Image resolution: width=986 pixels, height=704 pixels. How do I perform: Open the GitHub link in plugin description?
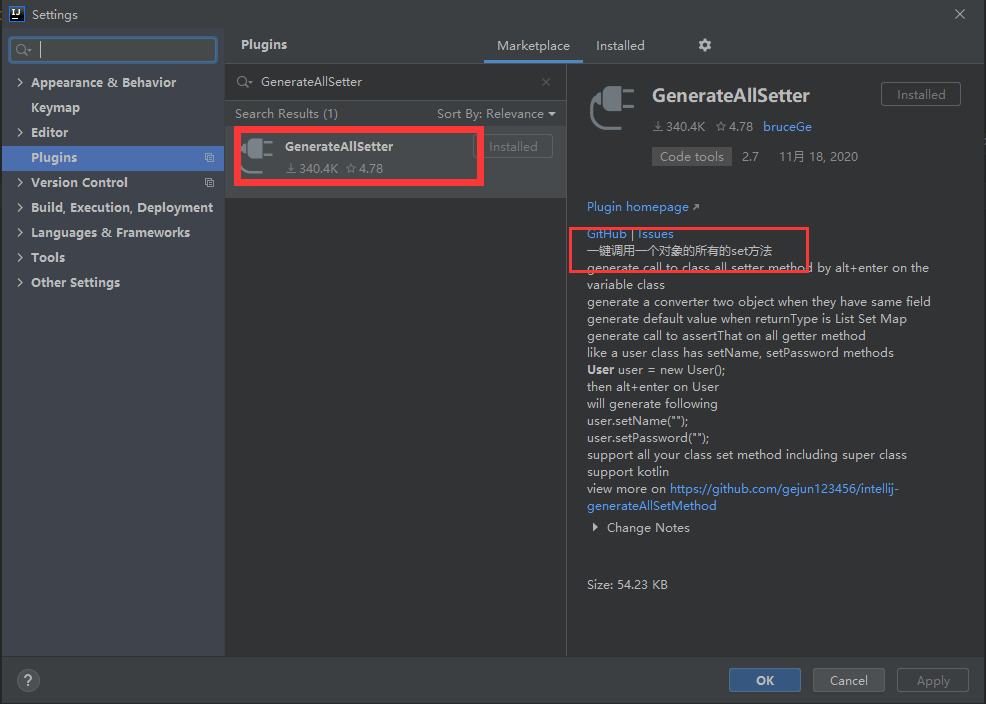coord(606,234)
